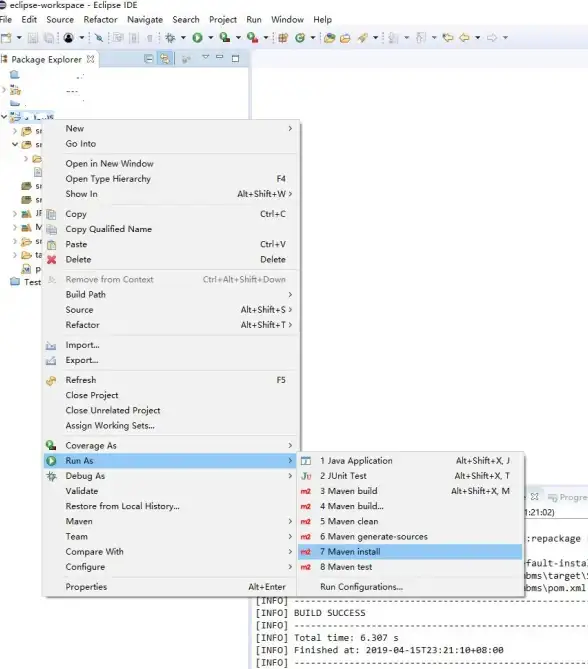
Task: Click the green Run button in toolbar
Action: click(197, 38)
